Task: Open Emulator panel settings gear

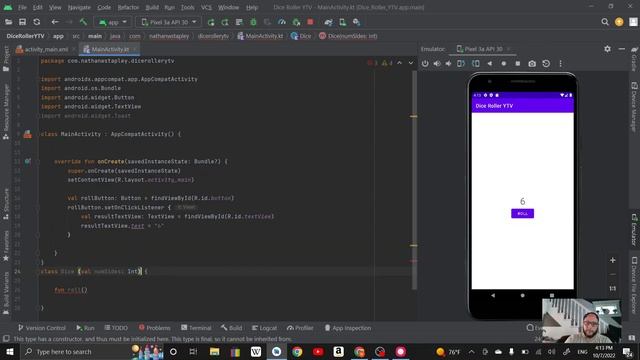Action: coord(607,49)
